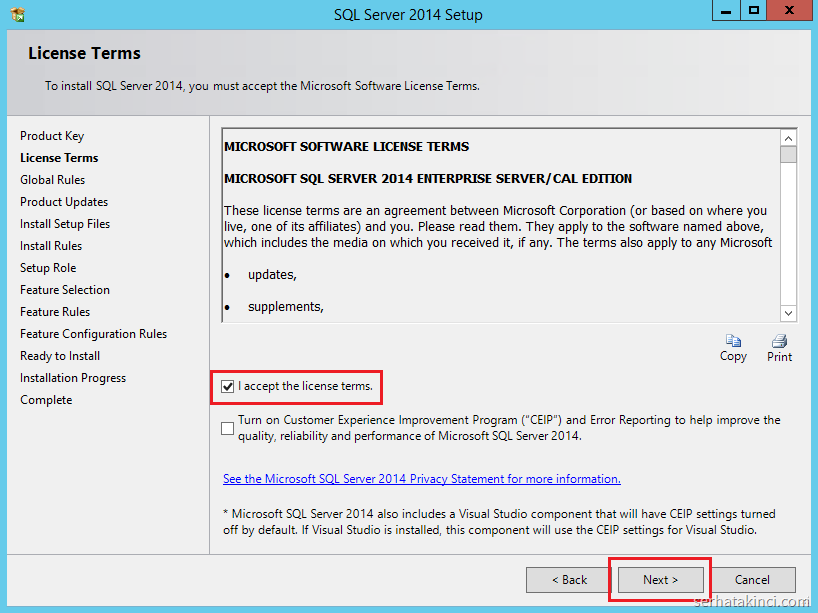This screenshot has width=818, height=613.
Task: Click the Print icon below license text
Action: pyautogui.click(x=779, y=342)
